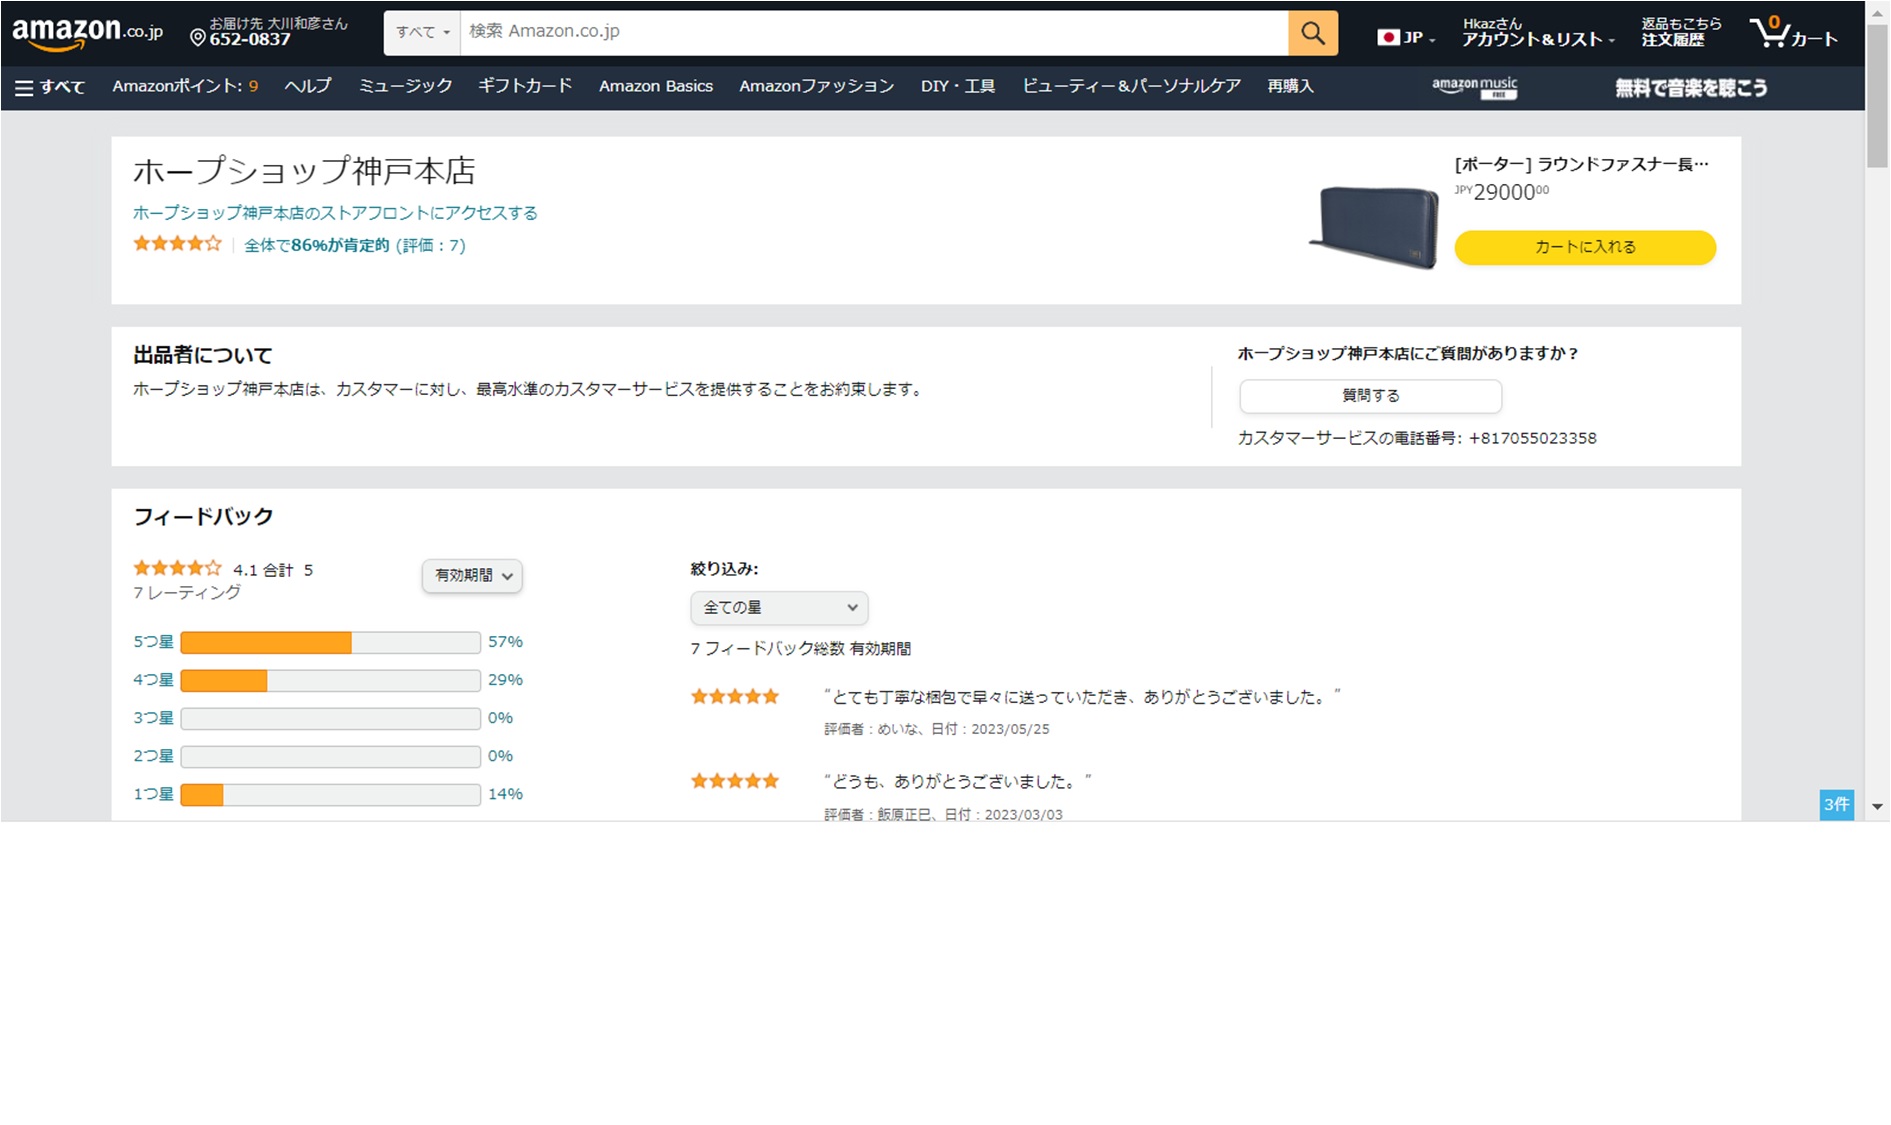Click the review 'どうも、ありがとうございました。'
Screen dimensions: 1891x1125
pos(957,782)
